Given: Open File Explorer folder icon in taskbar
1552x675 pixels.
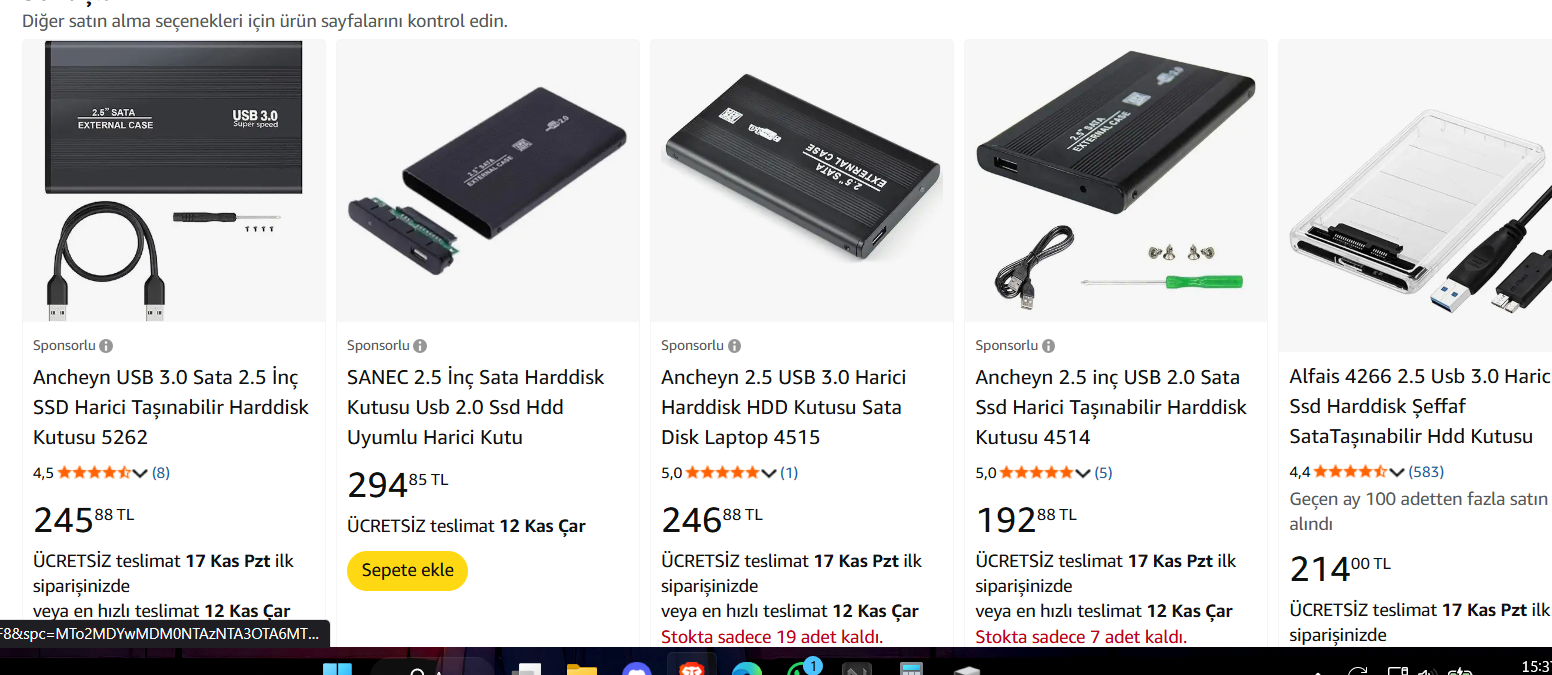Looking at the screenshot, I should pyautogui.click(x=581, y=668).
